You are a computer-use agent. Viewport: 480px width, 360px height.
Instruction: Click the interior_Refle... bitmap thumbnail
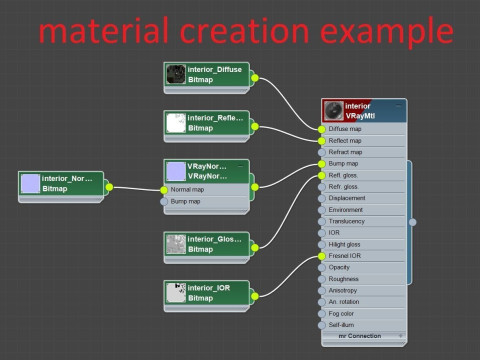tap(176, 123)
